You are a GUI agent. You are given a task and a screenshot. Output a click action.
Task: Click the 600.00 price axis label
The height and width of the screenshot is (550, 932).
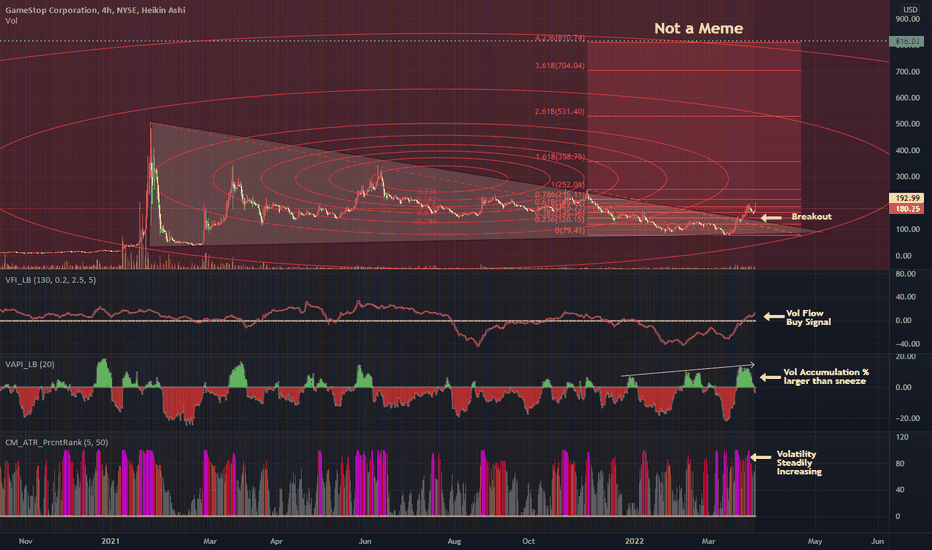(x=908, y=98)
